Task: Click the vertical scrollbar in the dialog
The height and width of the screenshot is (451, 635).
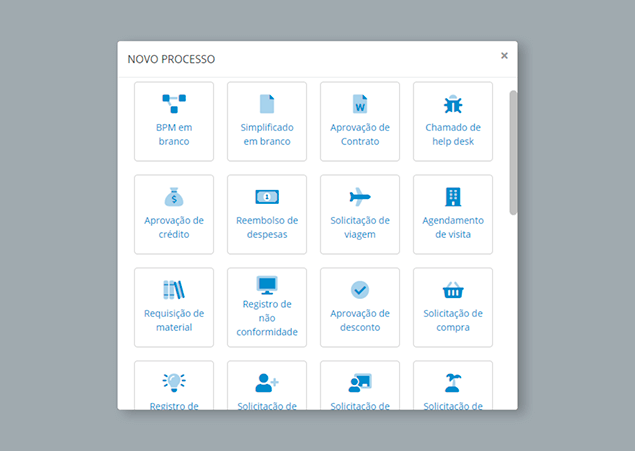Action: coord(513,152)
